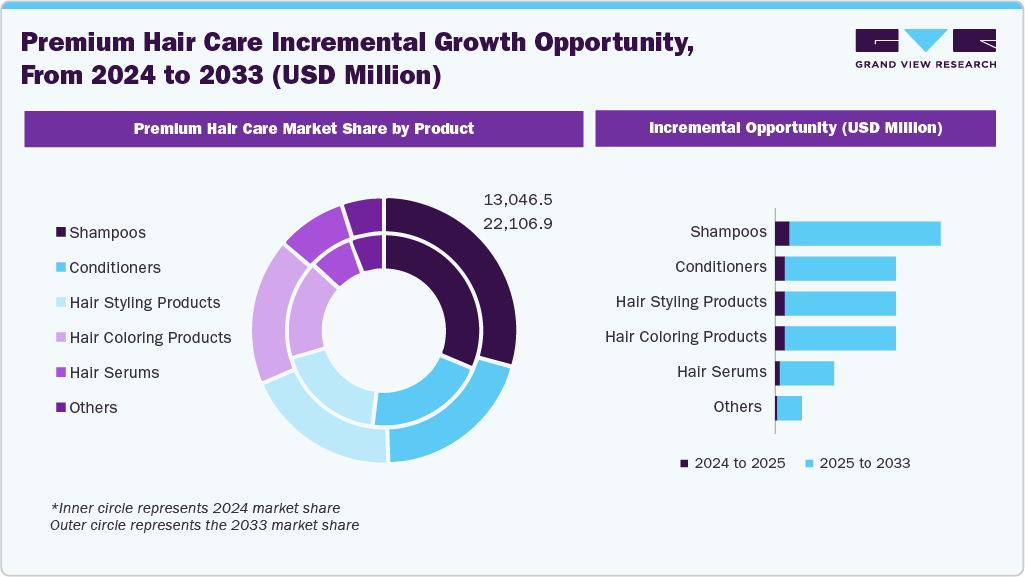The width and height of the screenshot is (1025, 577).
Task: Click the 2025 to 2033 legend marker
Action: (808, 463)
